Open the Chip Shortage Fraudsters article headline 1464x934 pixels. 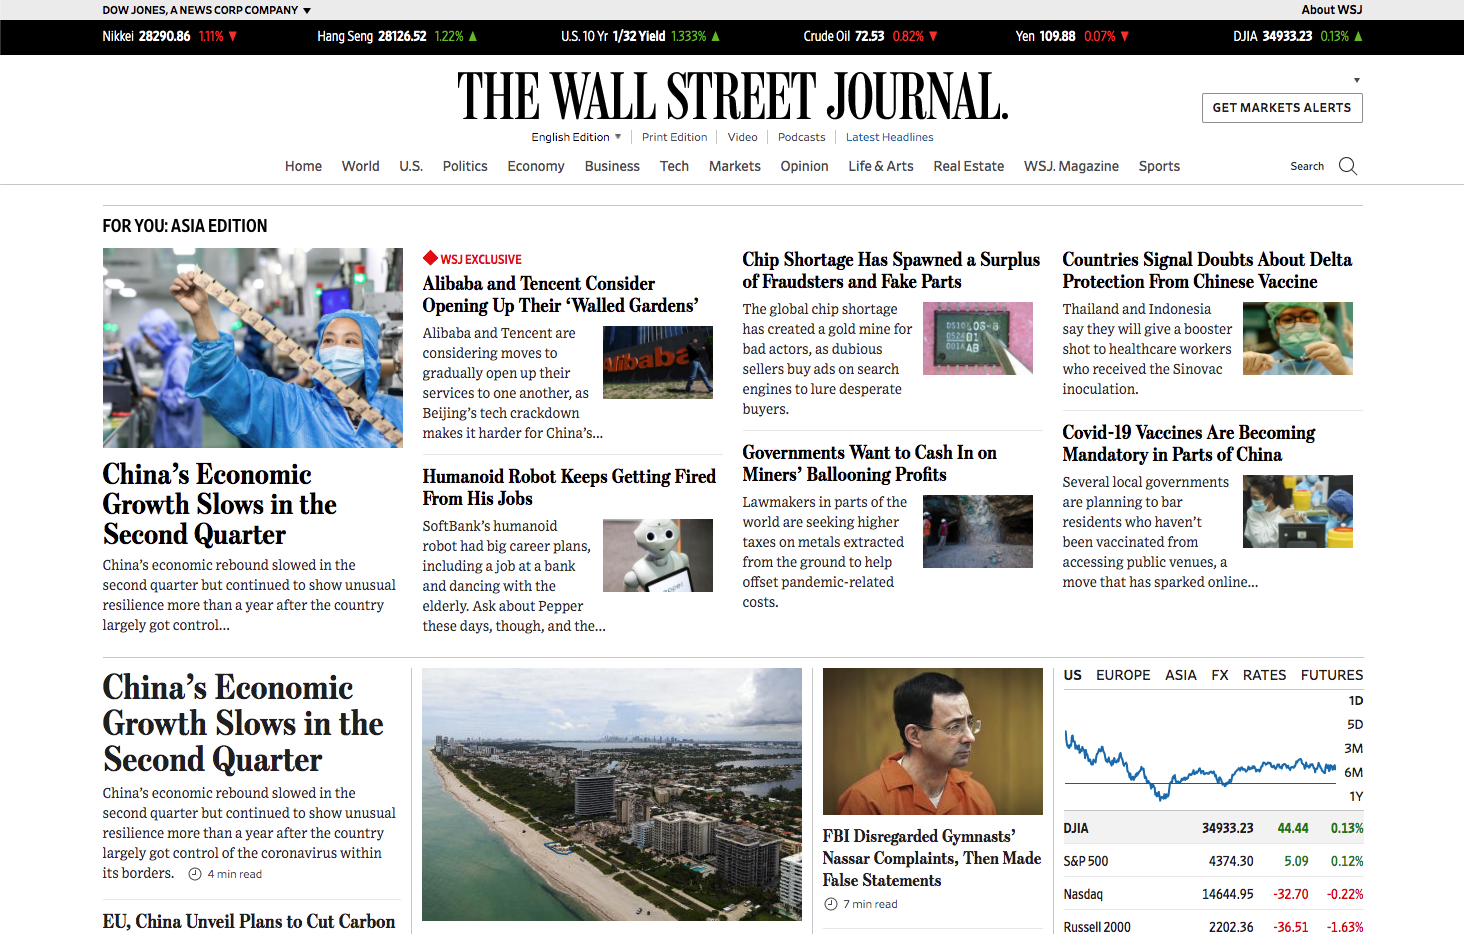[891, 270]
